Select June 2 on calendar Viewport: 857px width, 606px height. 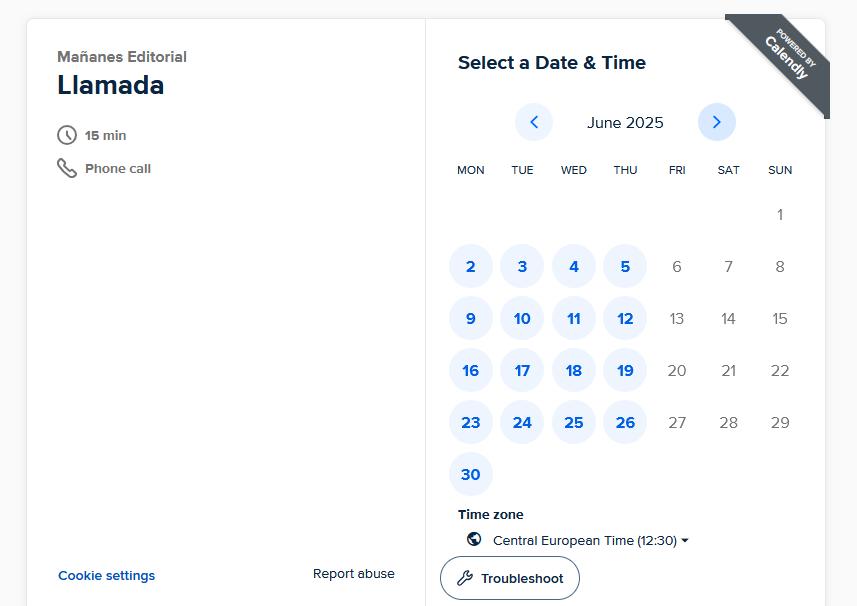[471, 266]
